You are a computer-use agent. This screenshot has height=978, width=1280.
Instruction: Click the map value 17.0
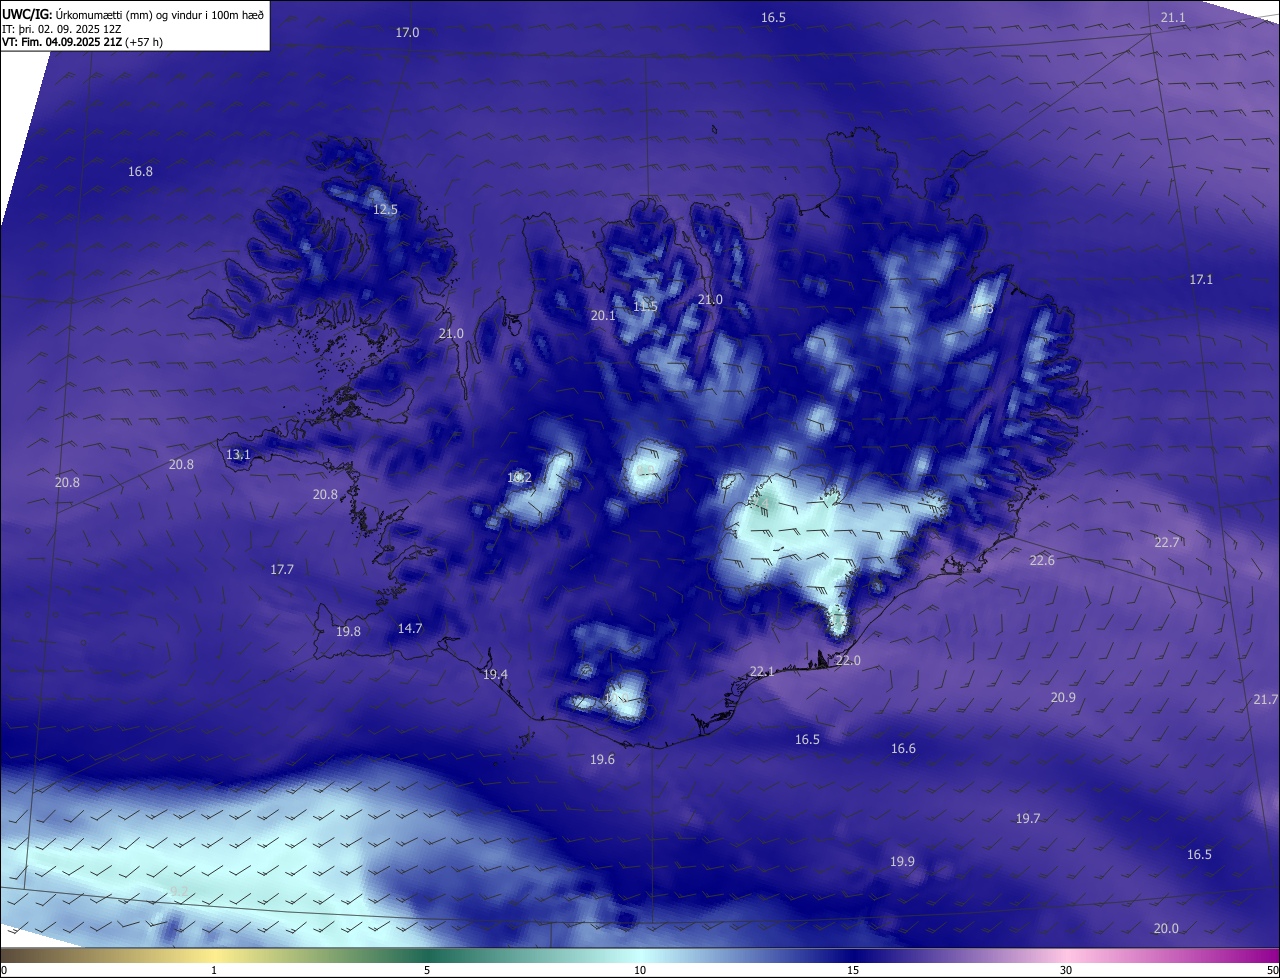pos(407,32)
